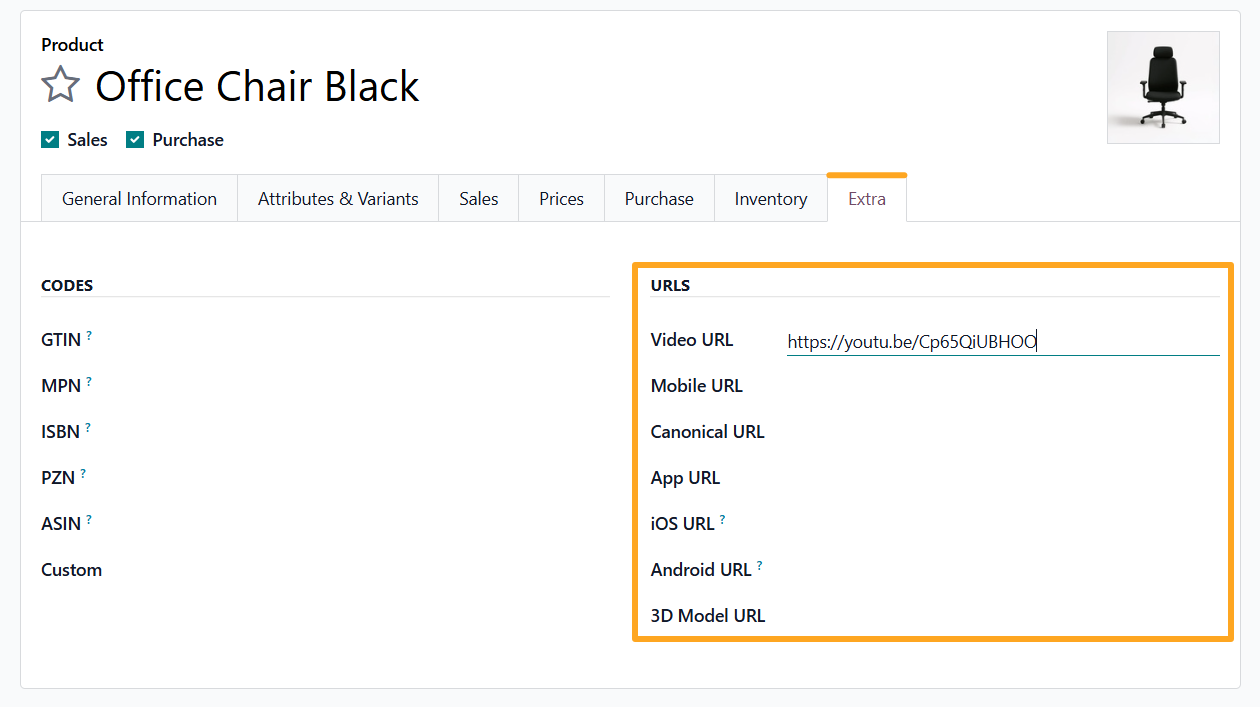The height and width of the screenshot is (707, 1260).
Task: Click the office chair product image
Action: [1163, 87]
